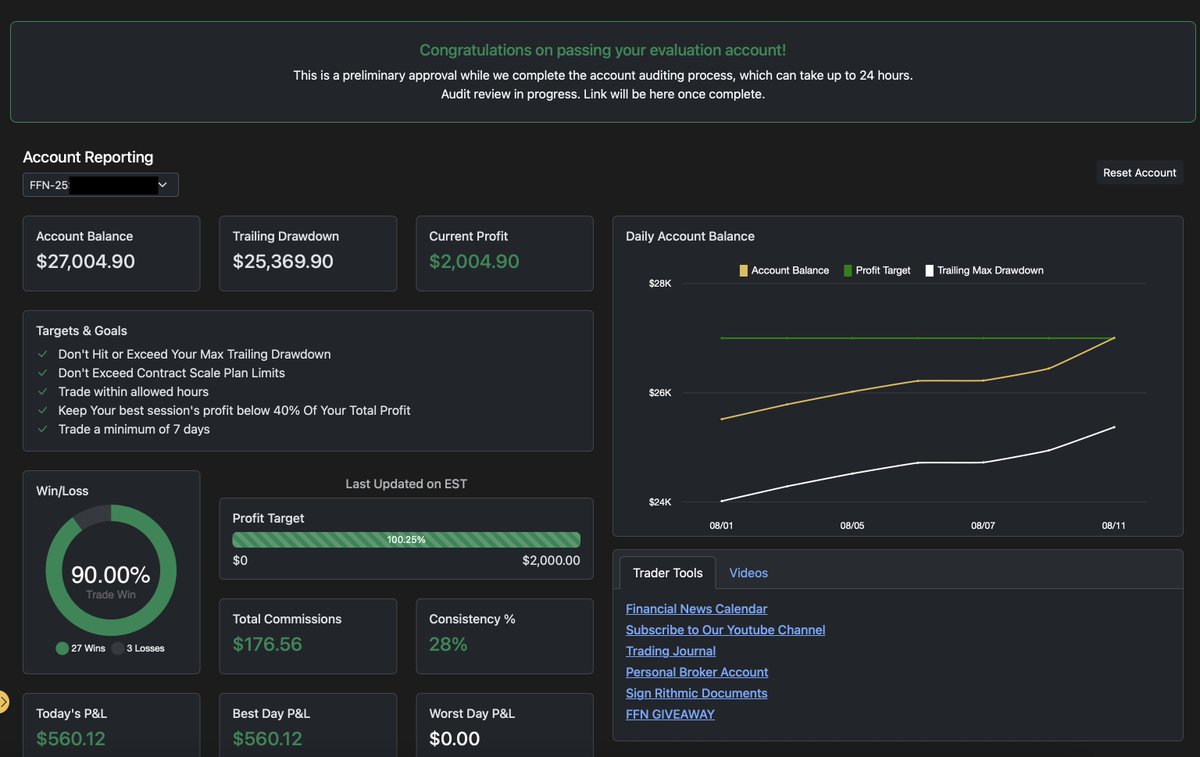Click the white Trailing Max Drawdown legend square

tap(930, 270)
